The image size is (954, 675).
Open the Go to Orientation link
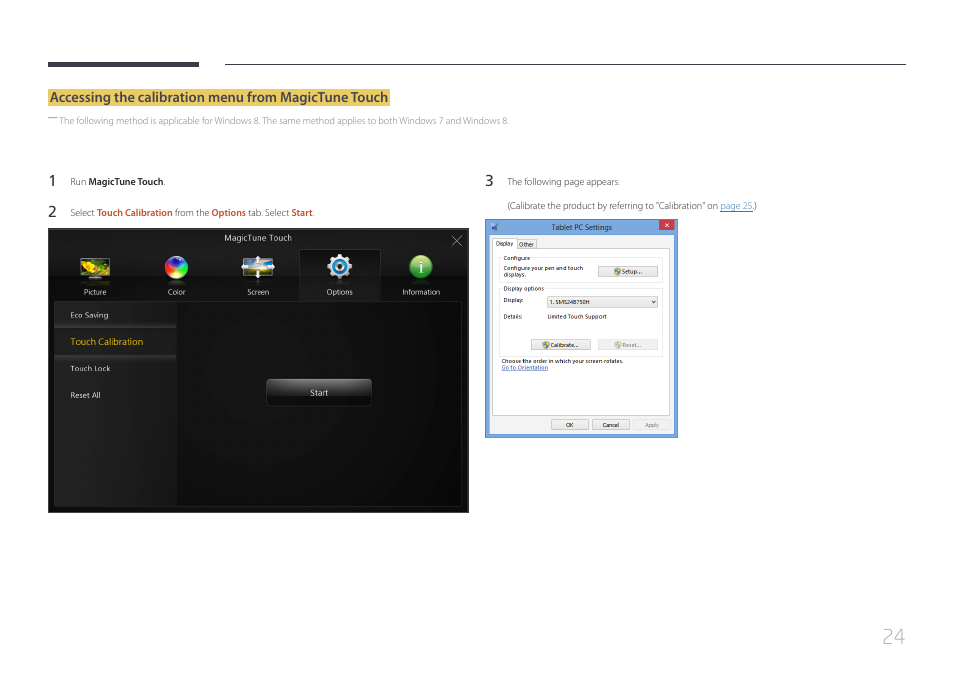tap(524, 368)
